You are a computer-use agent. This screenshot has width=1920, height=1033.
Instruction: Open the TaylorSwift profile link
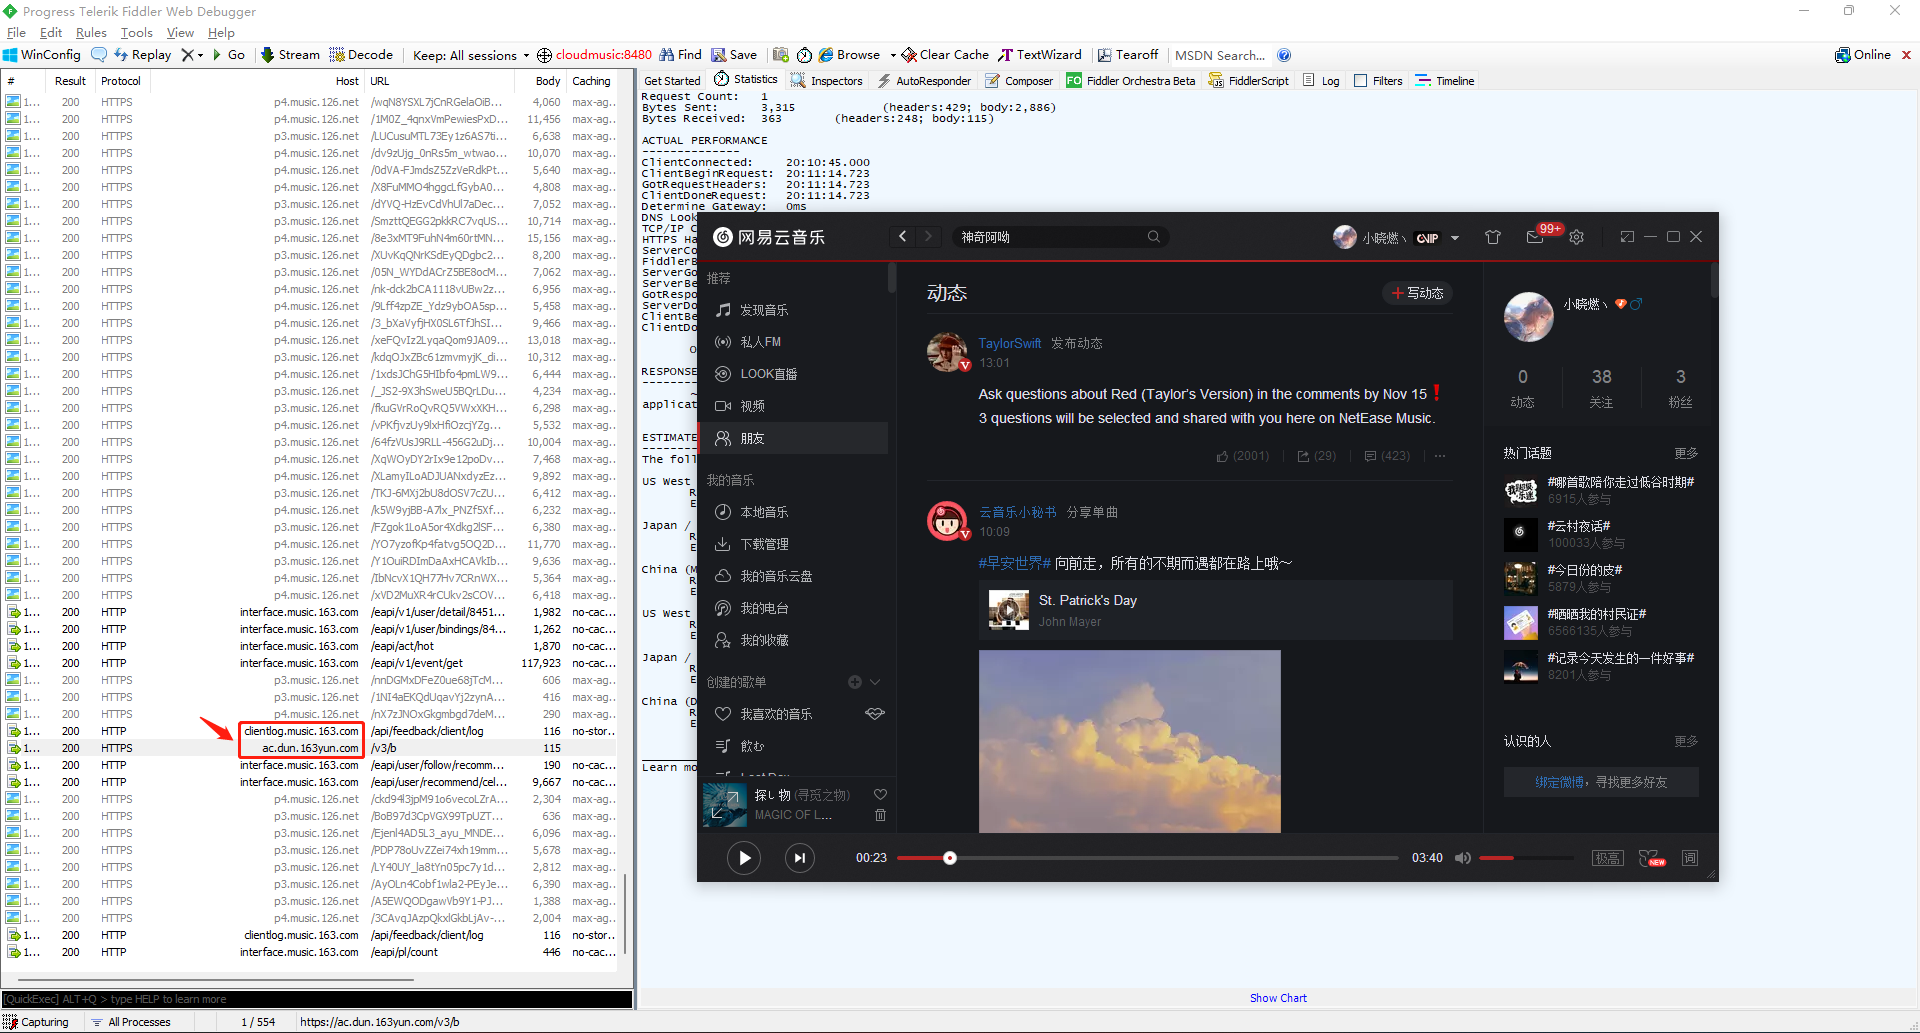(x=1010, y=343)
